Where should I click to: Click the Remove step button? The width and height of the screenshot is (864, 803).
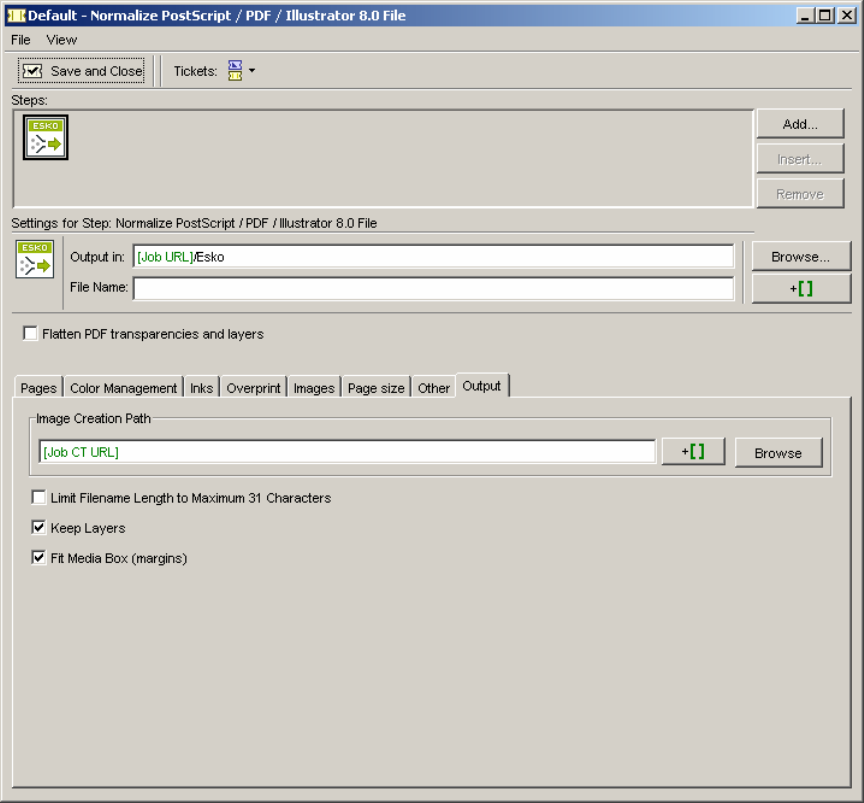(800, 194)
